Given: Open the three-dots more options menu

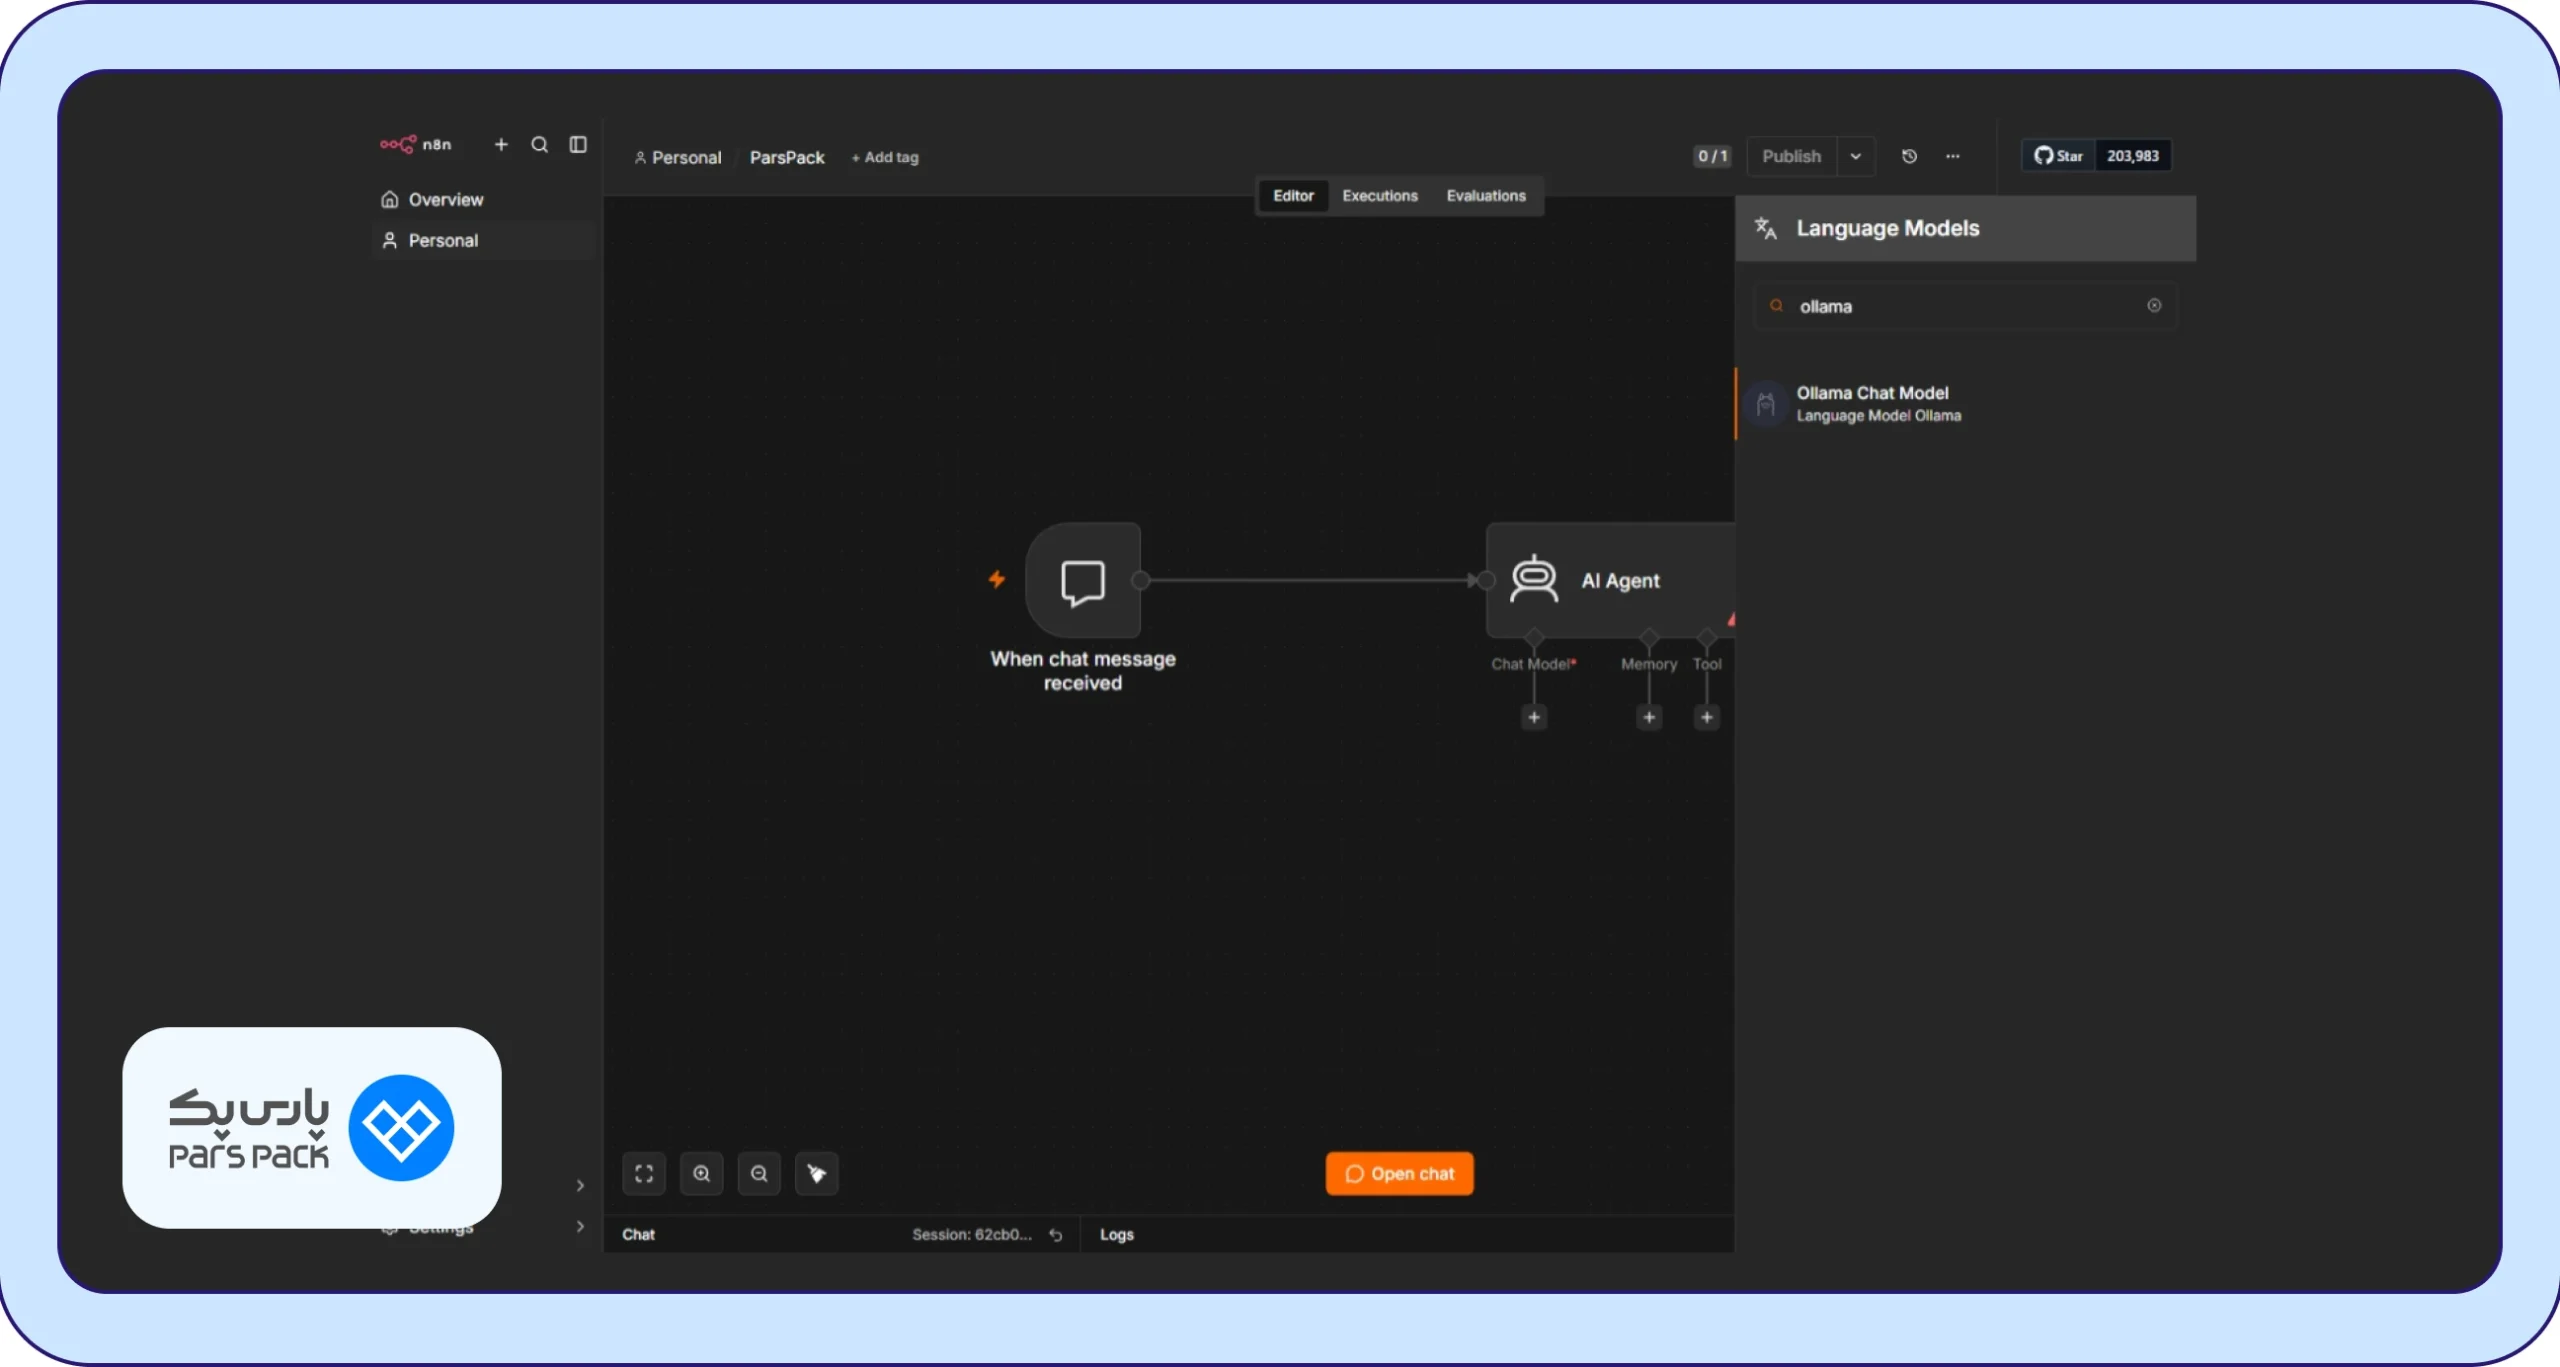Looking at the screenshot, I should [x=1952, y=156].
